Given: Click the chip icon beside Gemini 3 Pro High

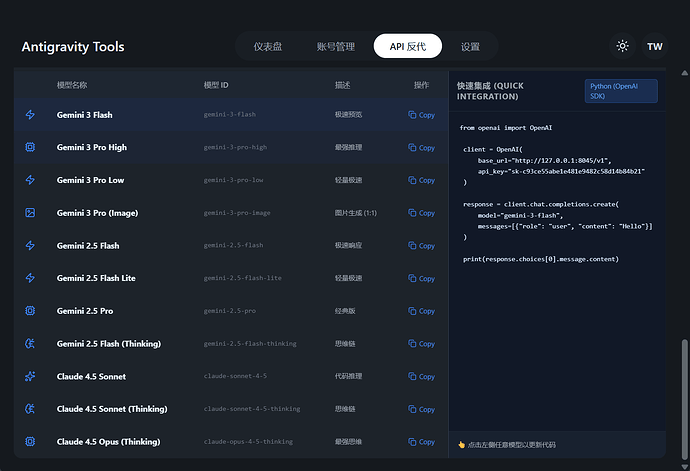Looking at the screenshot, I should pyautogui.click(x=30, y=147).
